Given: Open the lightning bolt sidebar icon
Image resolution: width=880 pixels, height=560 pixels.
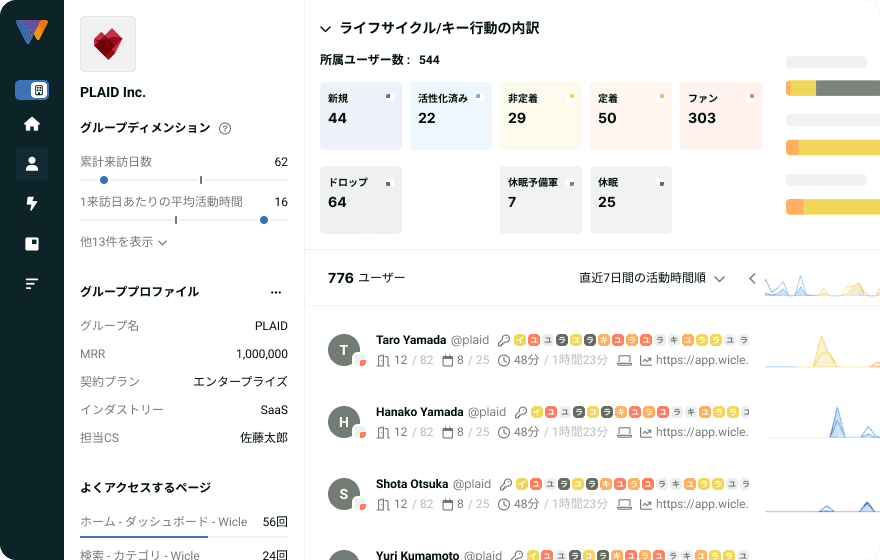Looking at the screenshot, I should [32, 203].
